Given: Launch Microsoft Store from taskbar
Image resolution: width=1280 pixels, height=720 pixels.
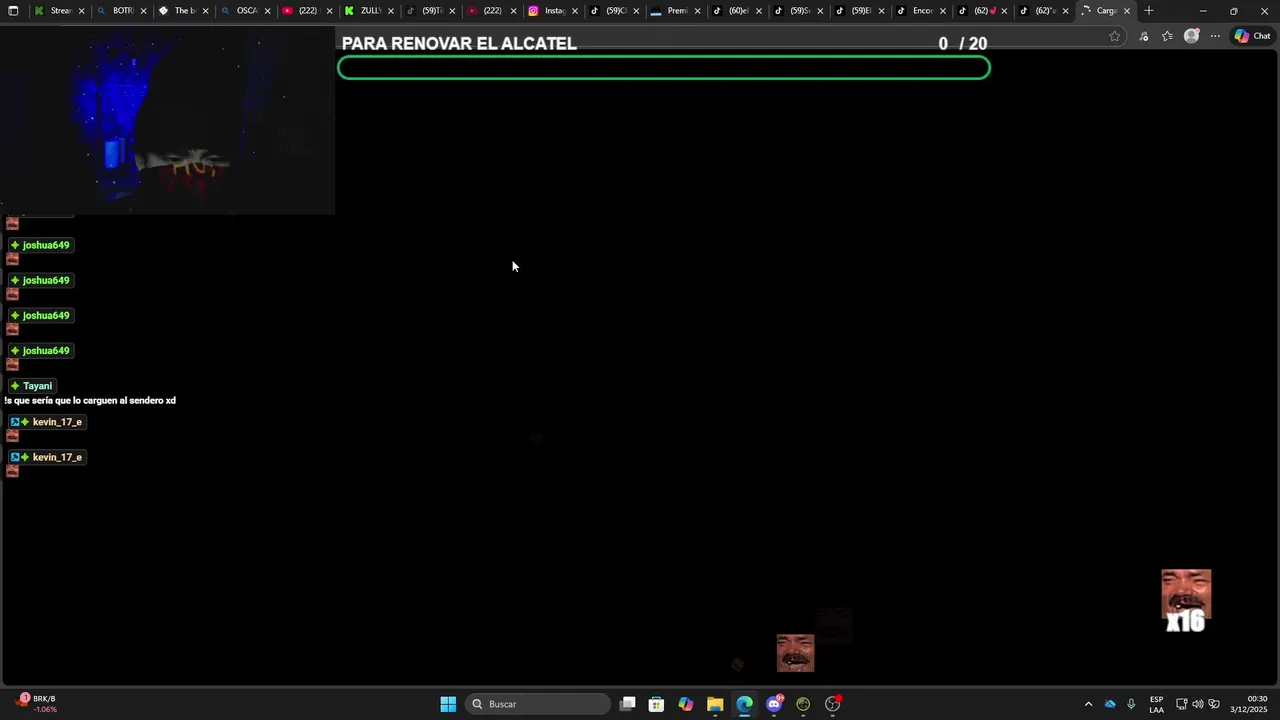Looking at the screenshot, I should coord(656,704).
